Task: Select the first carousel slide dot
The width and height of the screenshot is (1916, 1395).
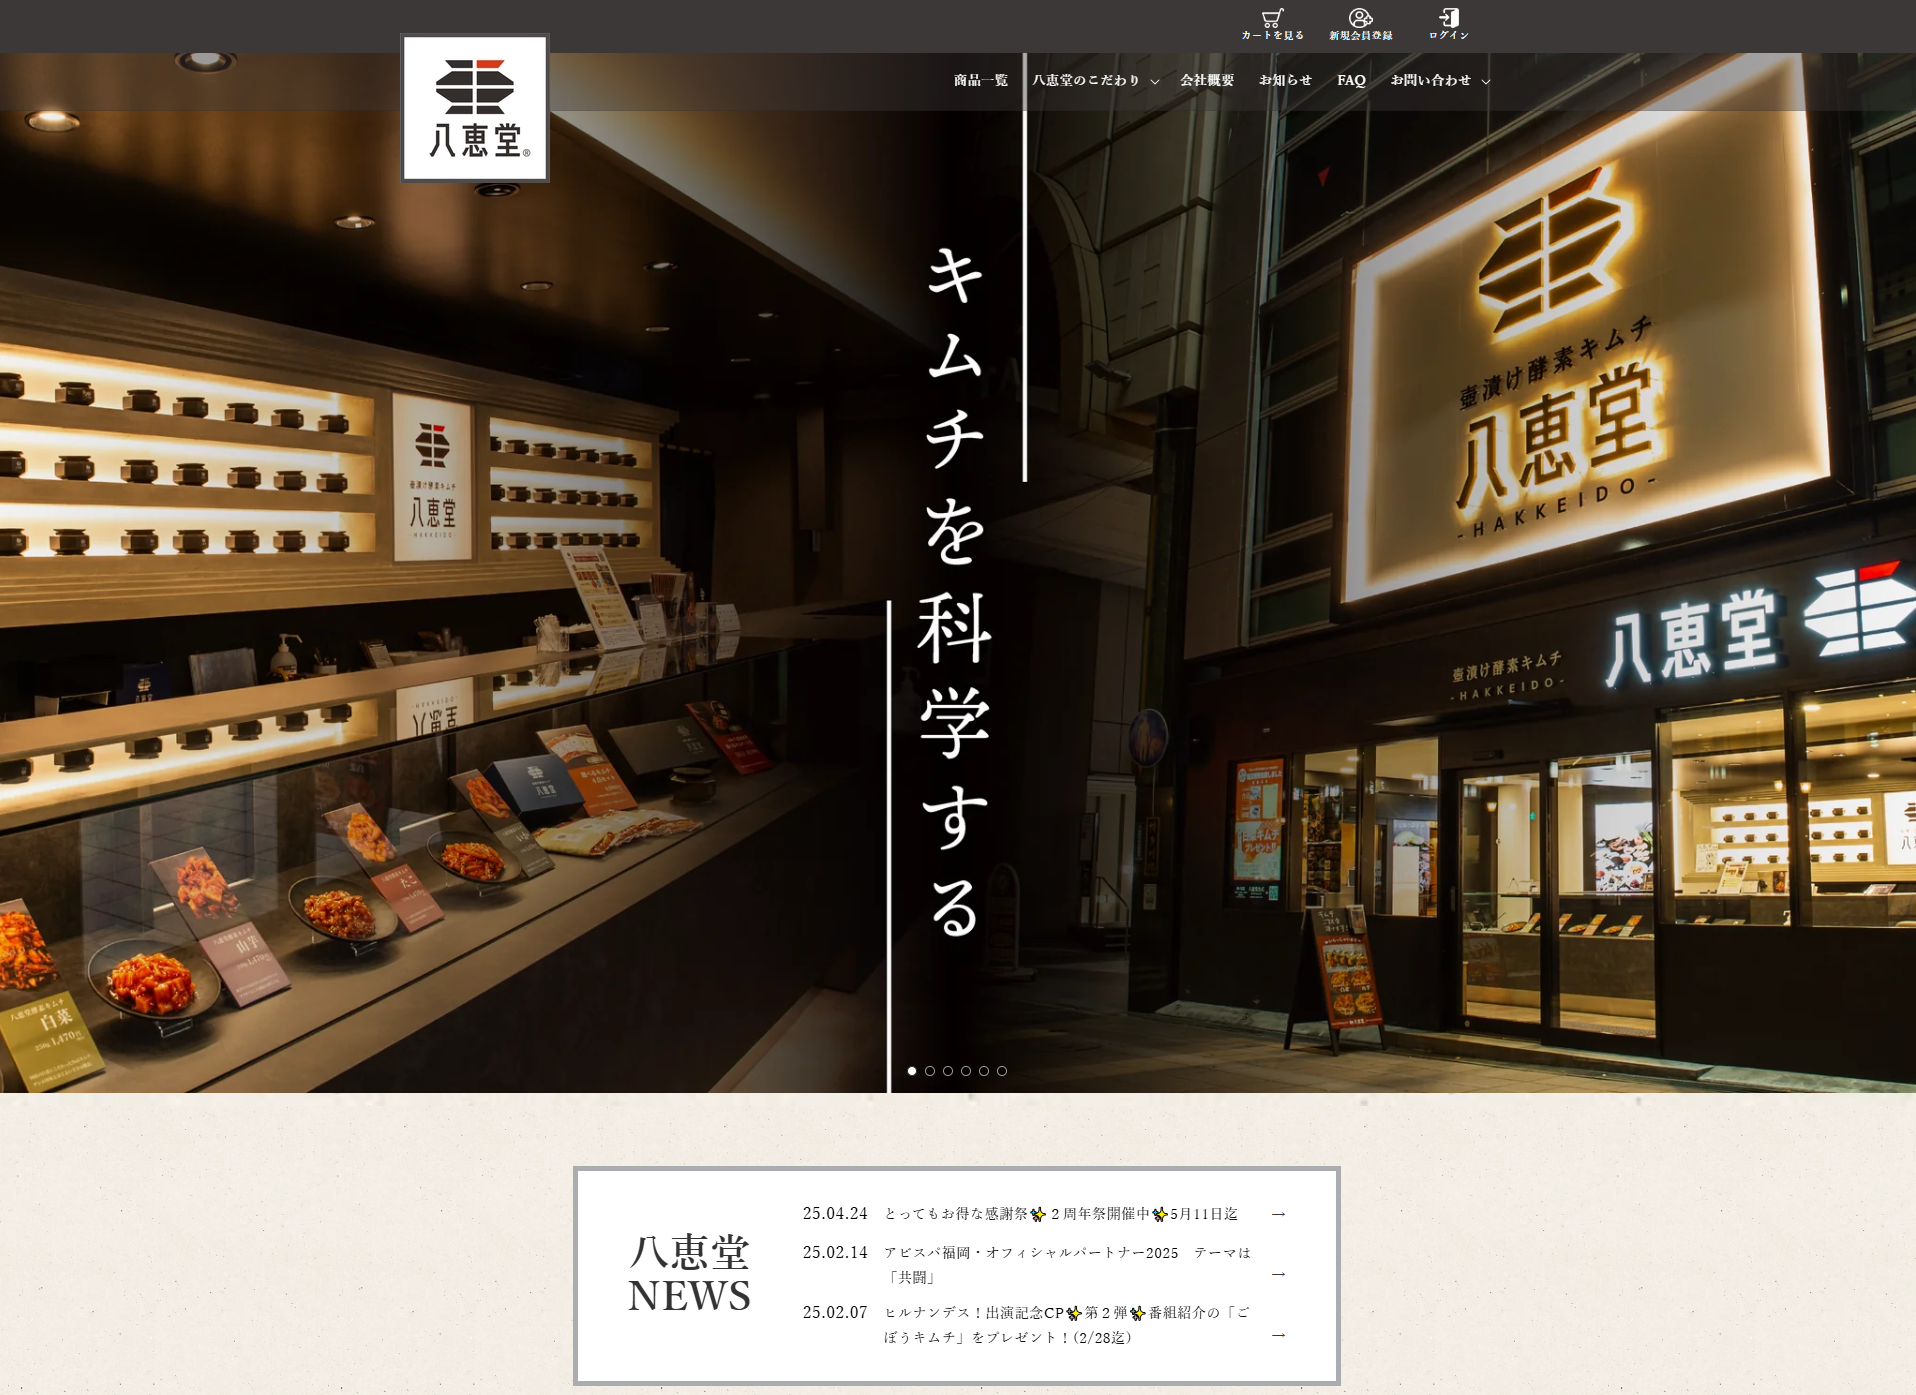Action: pyautogui.click(x=912, y=1071)
